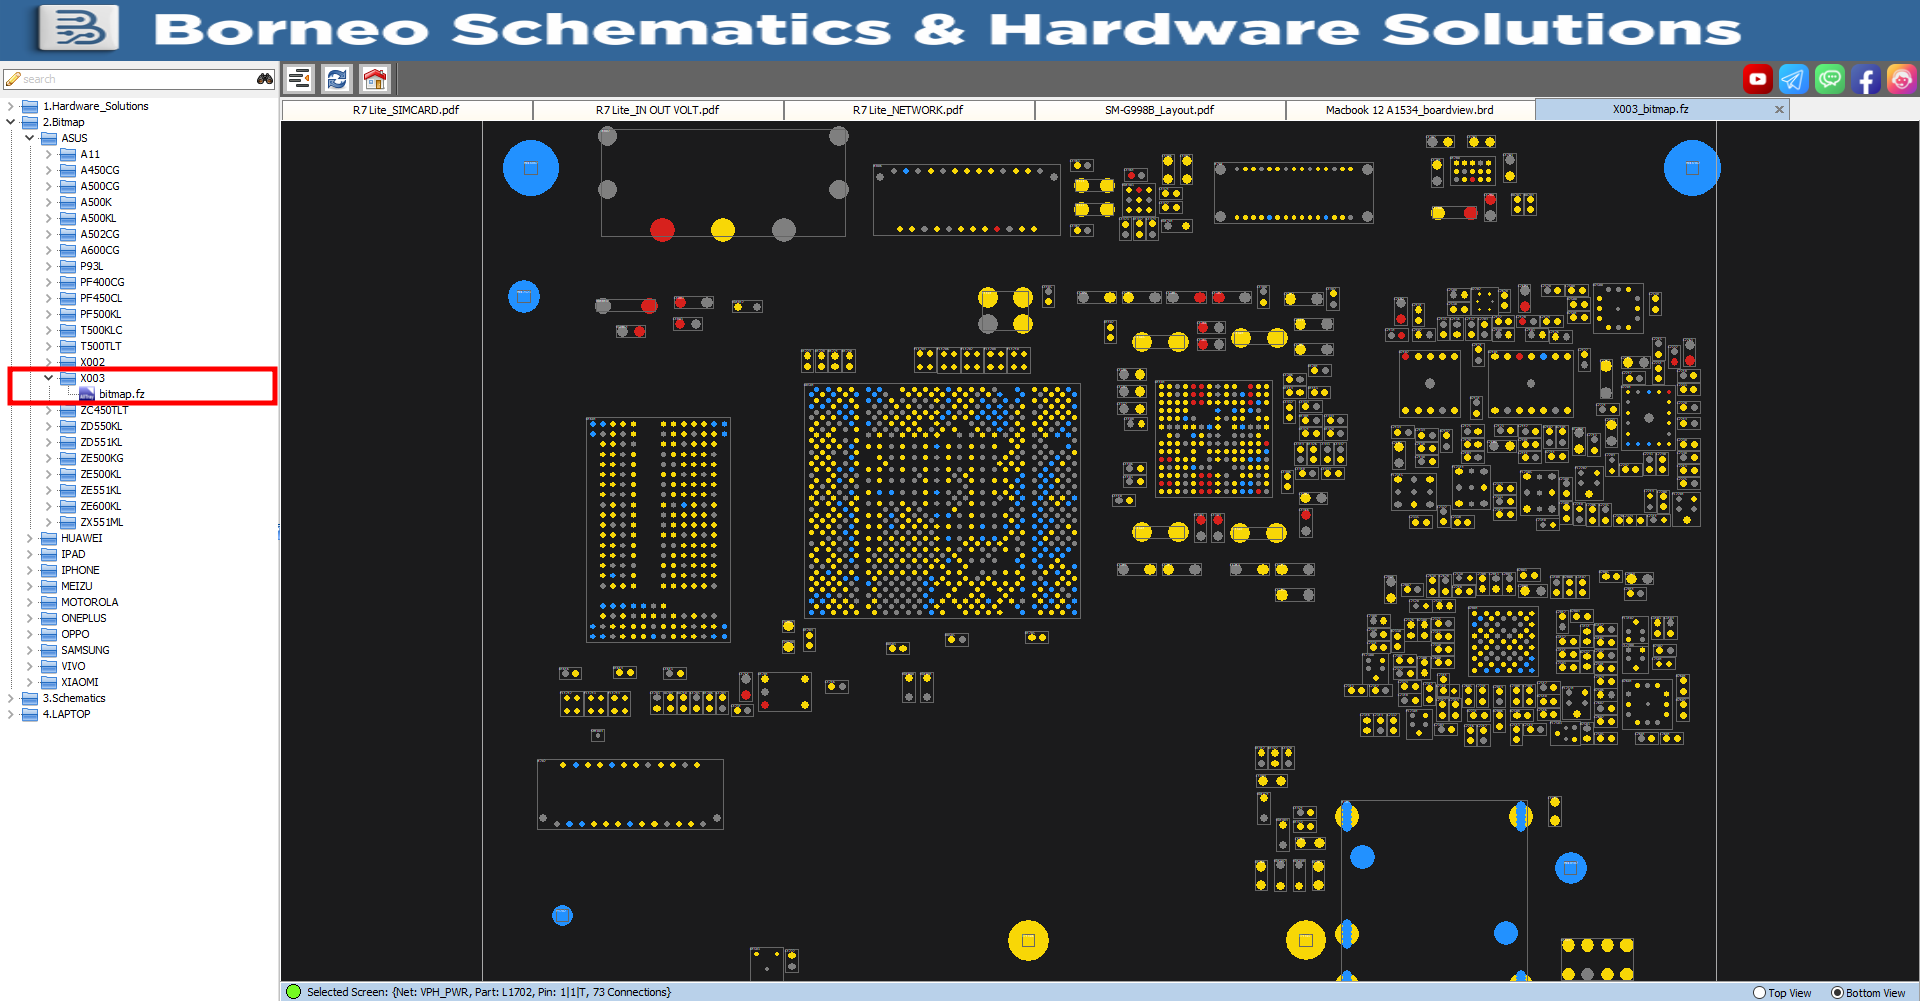The width and height of the screenshot is (1920, 1001).
Task: Collapse the X003 folder in the tree
Action: (x=48, y=378)
